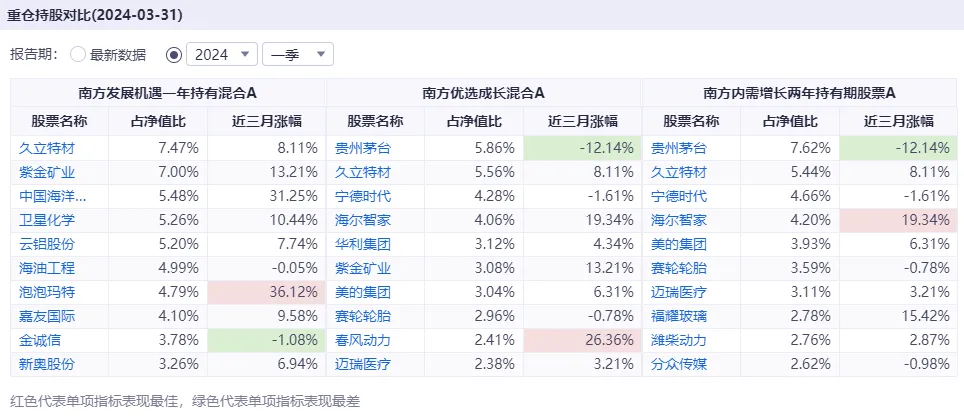Click 南方发展机遇一年持有混合A fund header
964x416 pixels.
(167, 92)
